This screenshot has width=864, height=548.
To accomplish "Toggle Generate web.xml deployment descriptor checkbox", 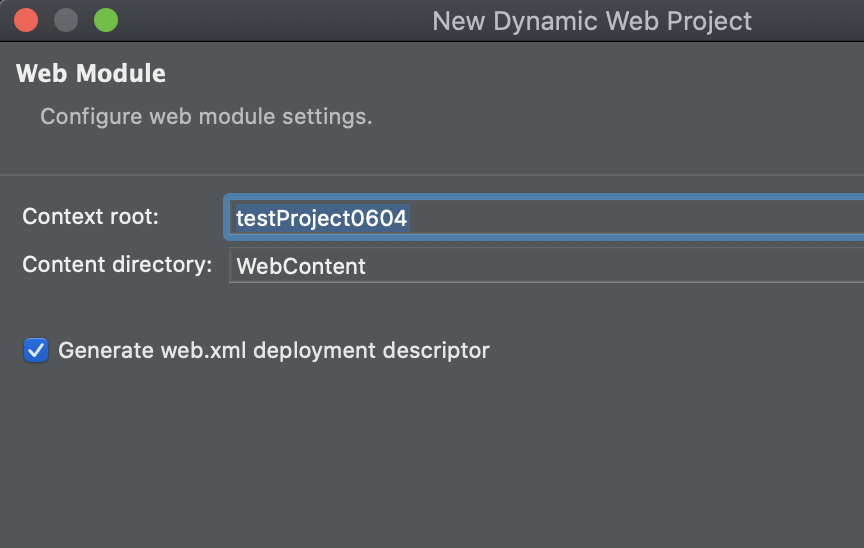I will click(36, 350).
